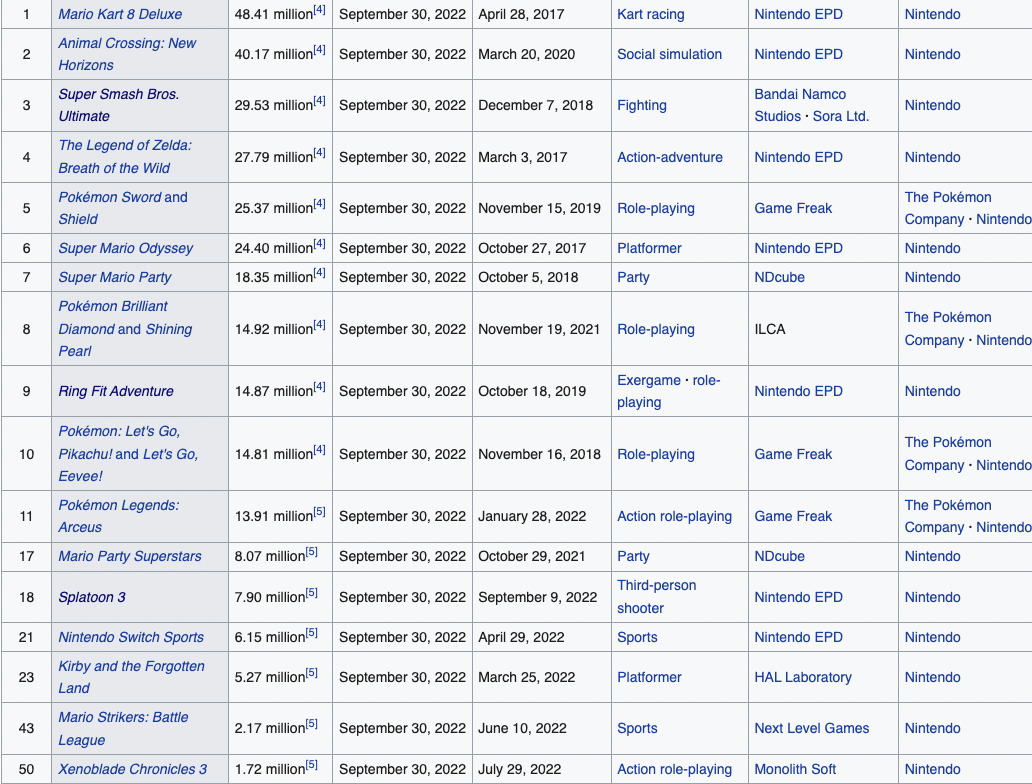Open Role-playing genre in Brilliant Diamond row
Screen dimensions: 1032x784
[x=656, y=329]
